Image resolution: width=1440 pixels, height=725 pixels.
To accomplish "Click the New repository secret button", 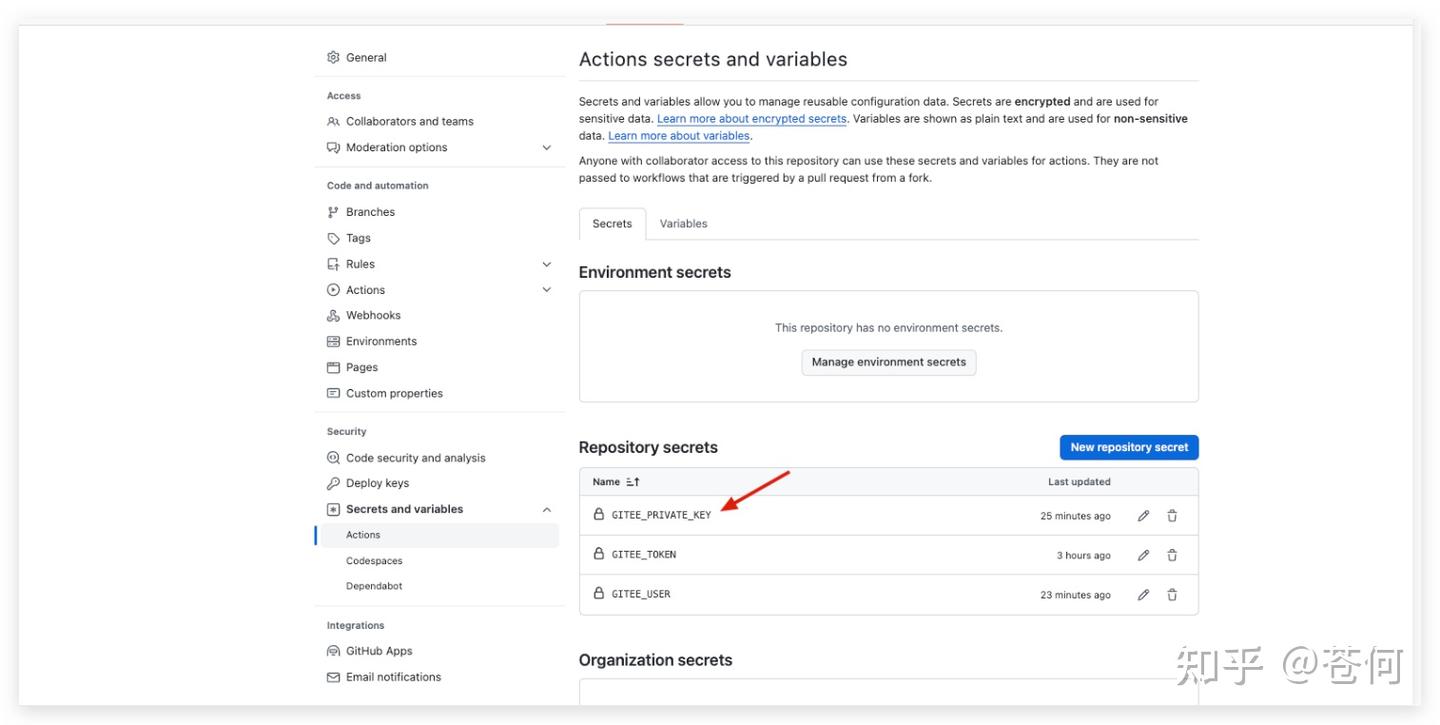I will 1128,447.
